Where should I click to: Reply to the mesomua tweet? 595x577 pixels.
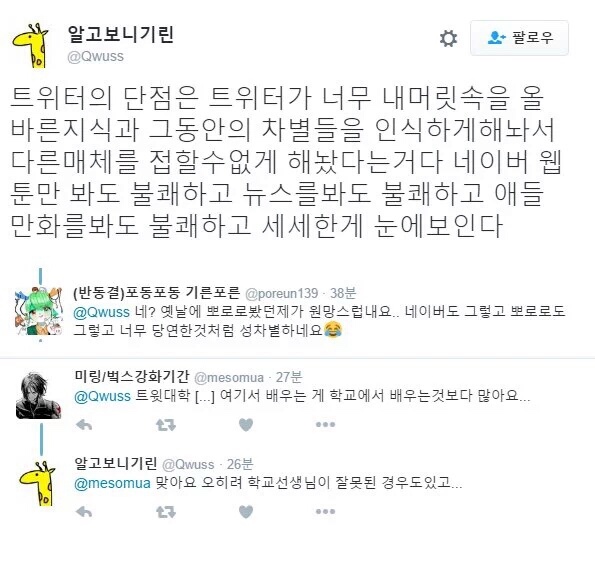pyautogui.click(x=84, y=425)
